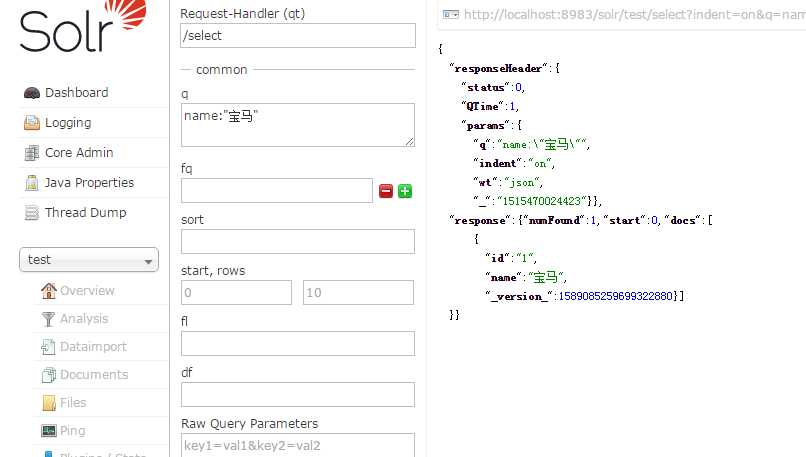The width and height of the screenshot is (806, 457).
Task: Open the Dashboard icon in sidebar
Action: coord(32,93)
